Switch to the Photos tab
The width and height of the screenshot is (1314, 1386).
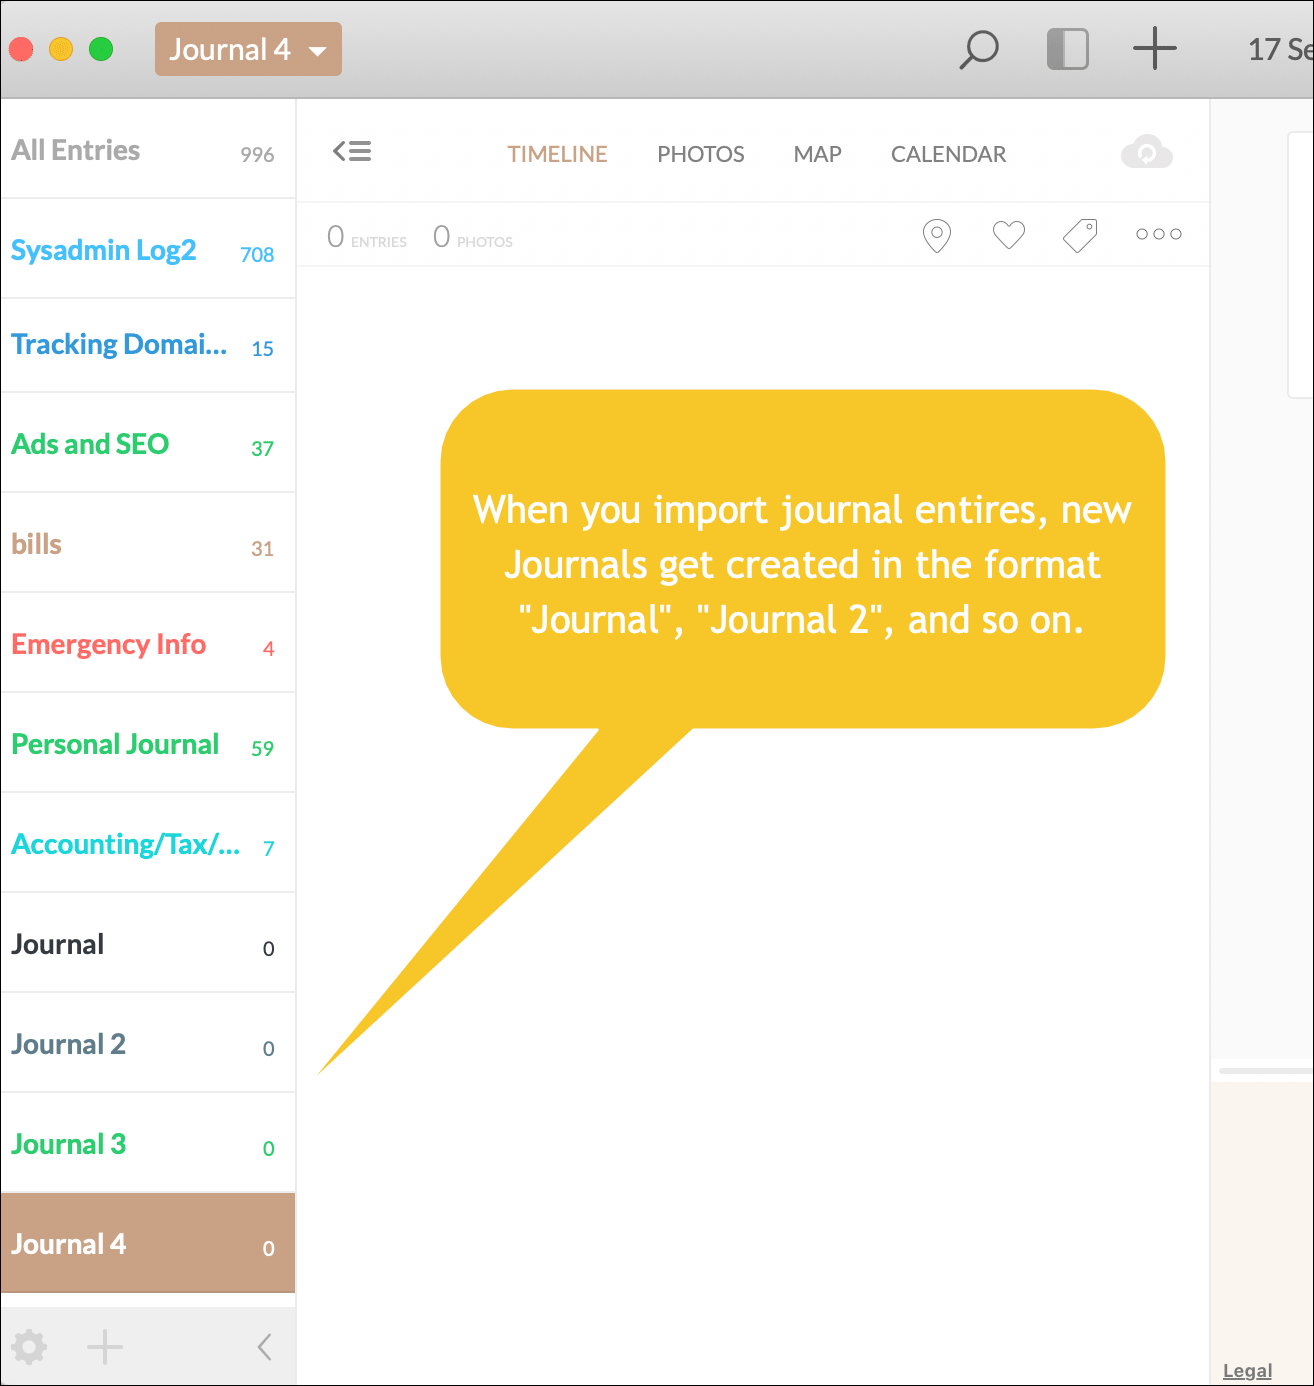[700, 154]
